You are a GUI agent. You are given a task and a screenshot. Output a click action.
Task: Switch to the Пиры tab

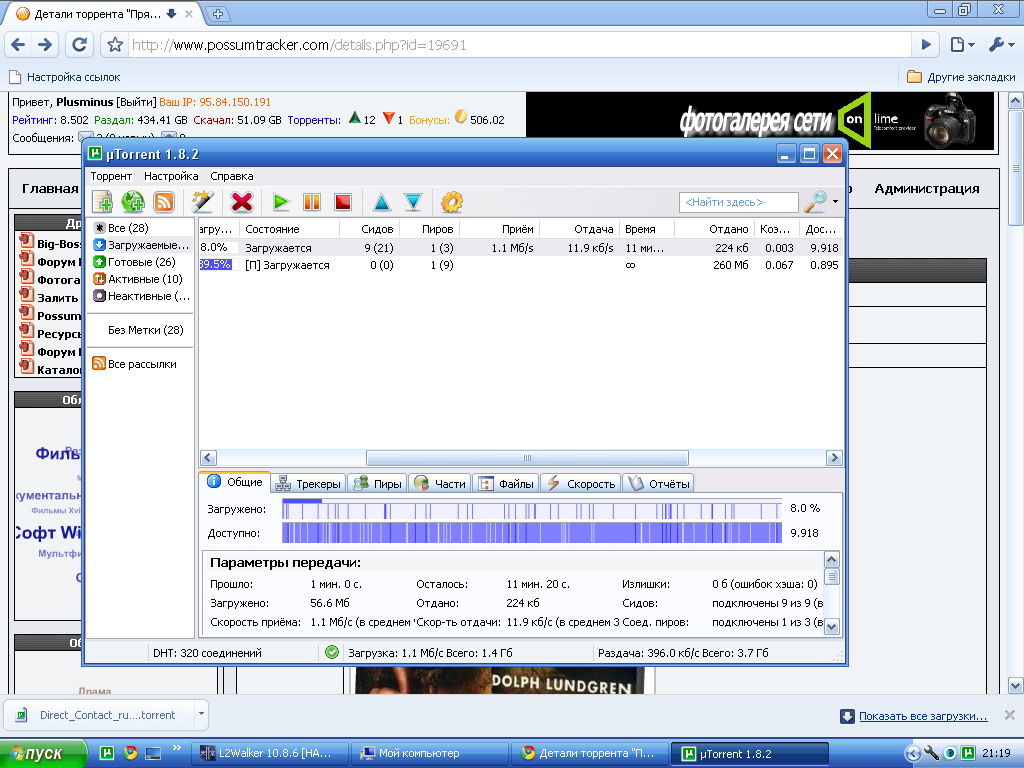point(377,484)
